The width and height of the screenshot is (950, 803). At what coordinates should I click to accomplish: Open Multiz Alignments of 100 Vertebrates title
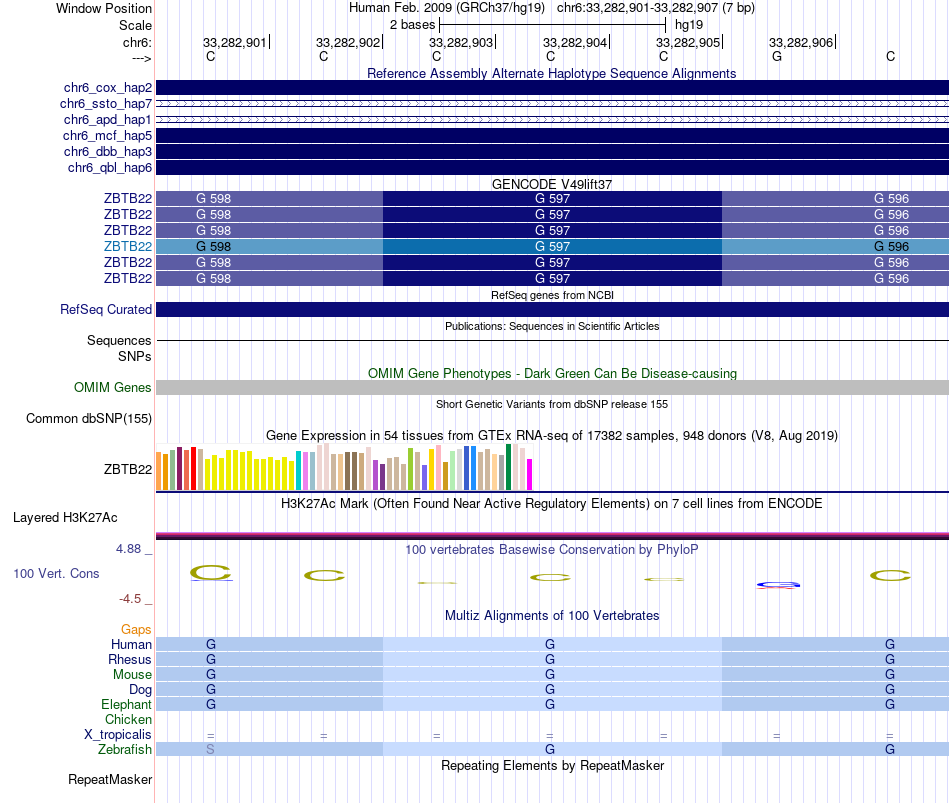(552, 616)
